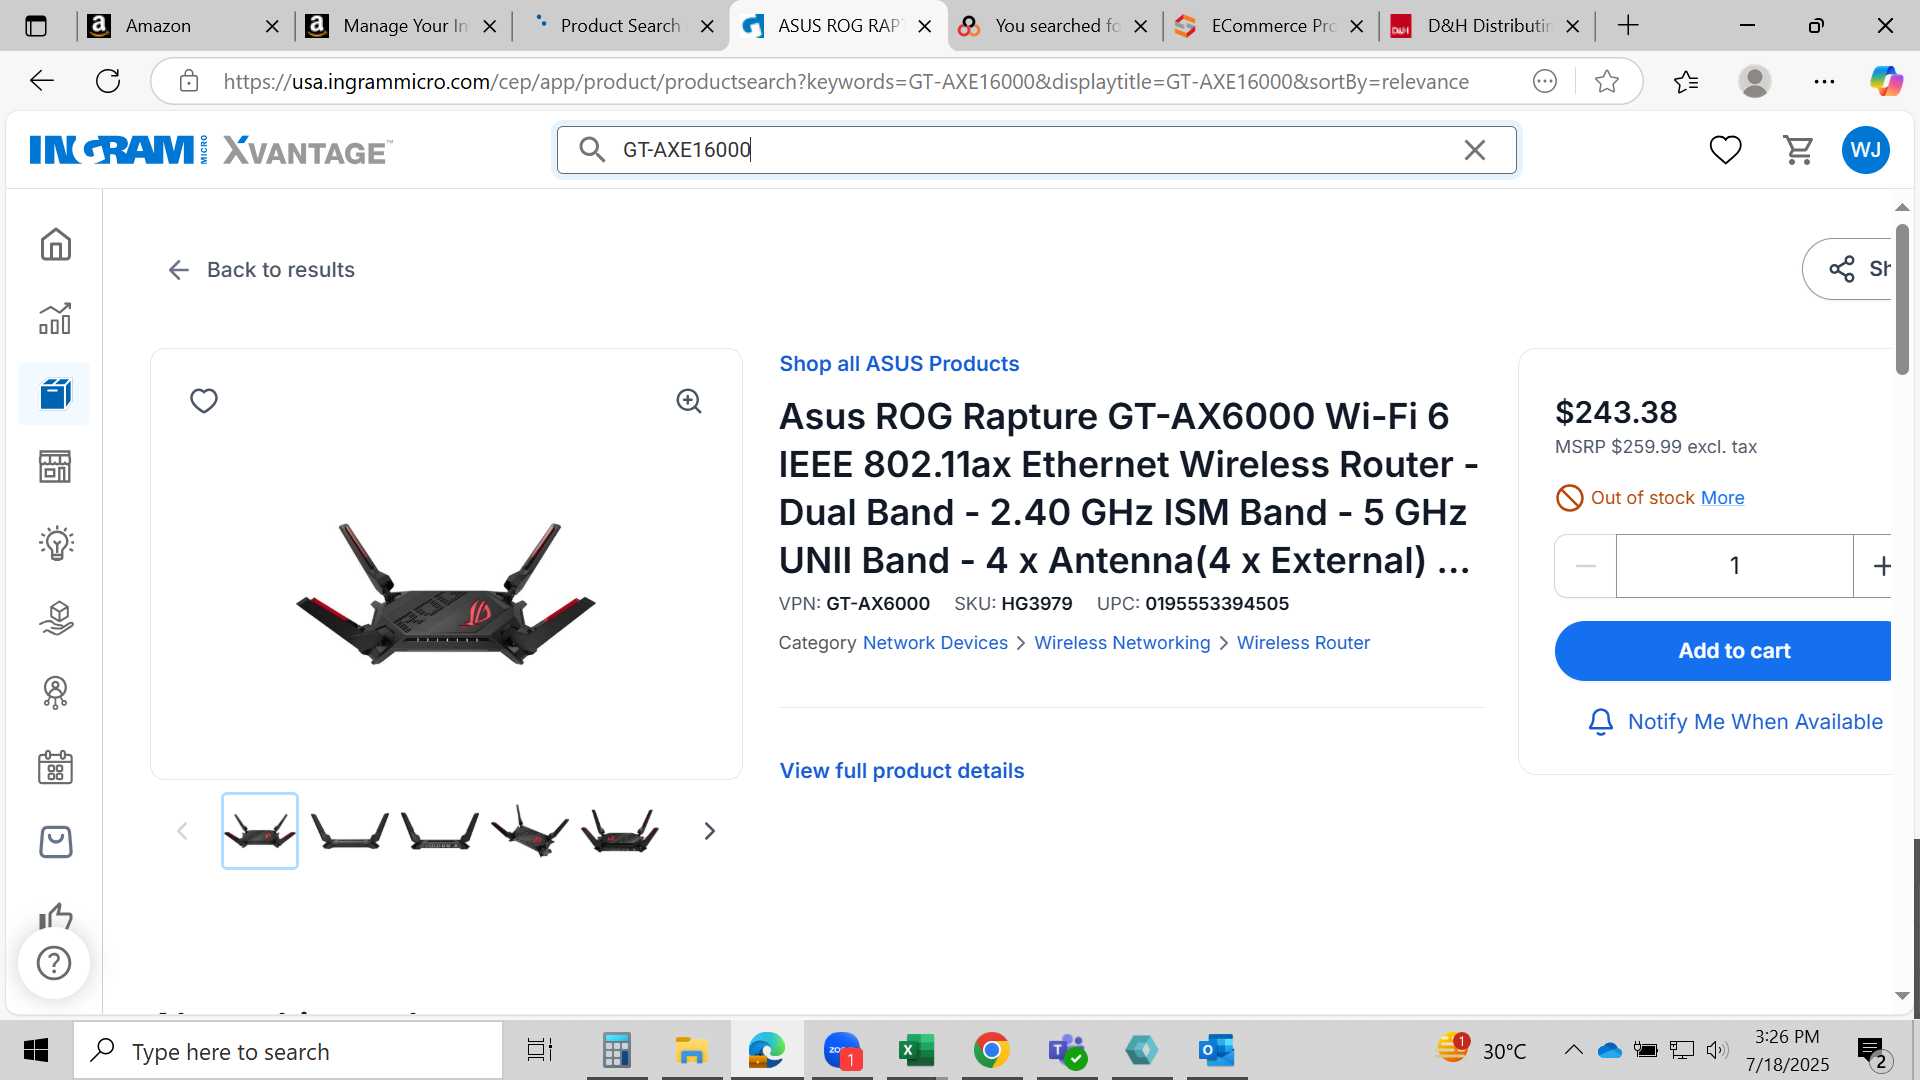Open the help question mark icon
Image resolution: width=1920 pixels, height=1080 pixels.
pyautogui.click(x=54, y=963)
